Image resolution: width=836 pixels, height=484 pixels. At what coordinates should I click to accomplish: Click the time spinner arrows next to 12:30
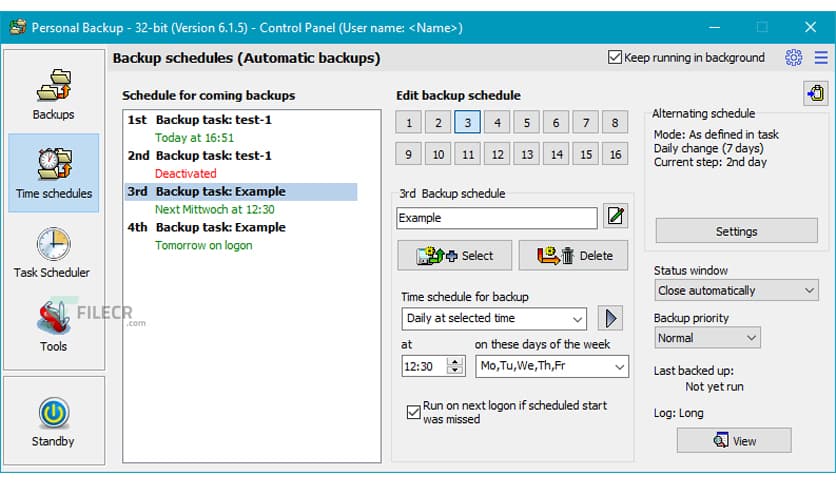[x=455, y=366]
